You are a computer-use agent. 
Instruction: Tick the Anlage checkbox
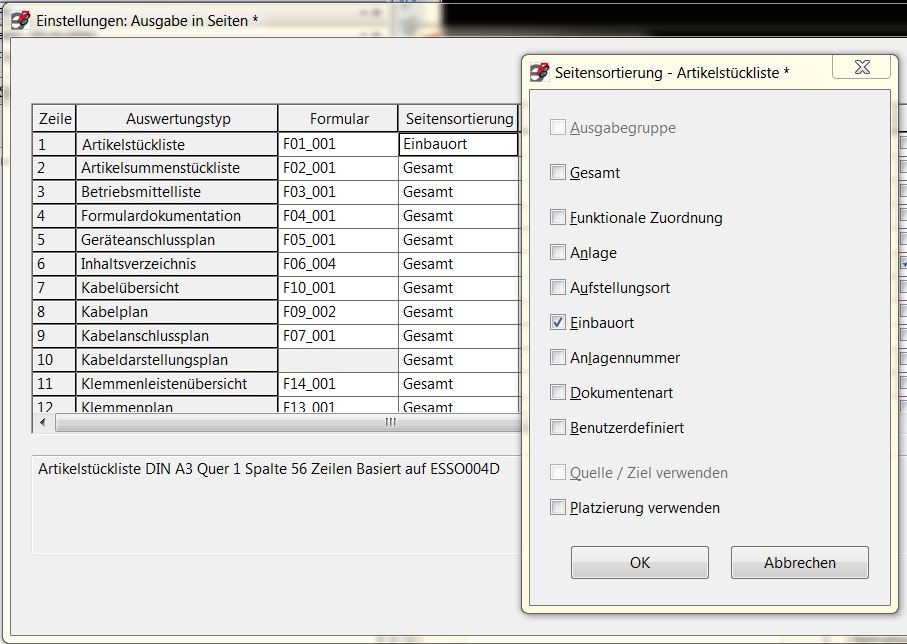click(x=558, y=252)
